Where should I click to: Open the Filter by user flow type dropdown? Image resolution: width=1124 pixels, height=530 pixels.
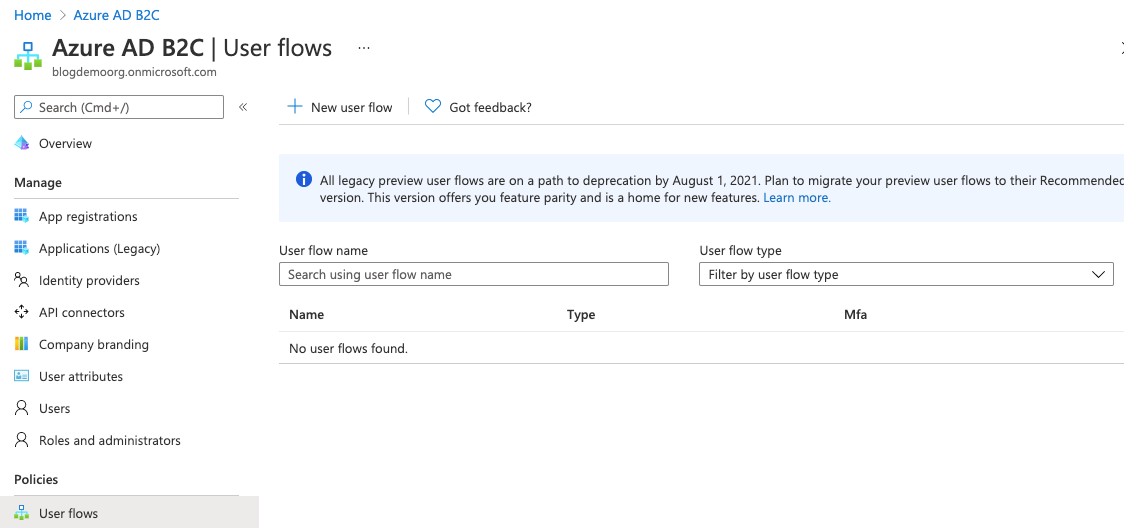pos(906,274)
